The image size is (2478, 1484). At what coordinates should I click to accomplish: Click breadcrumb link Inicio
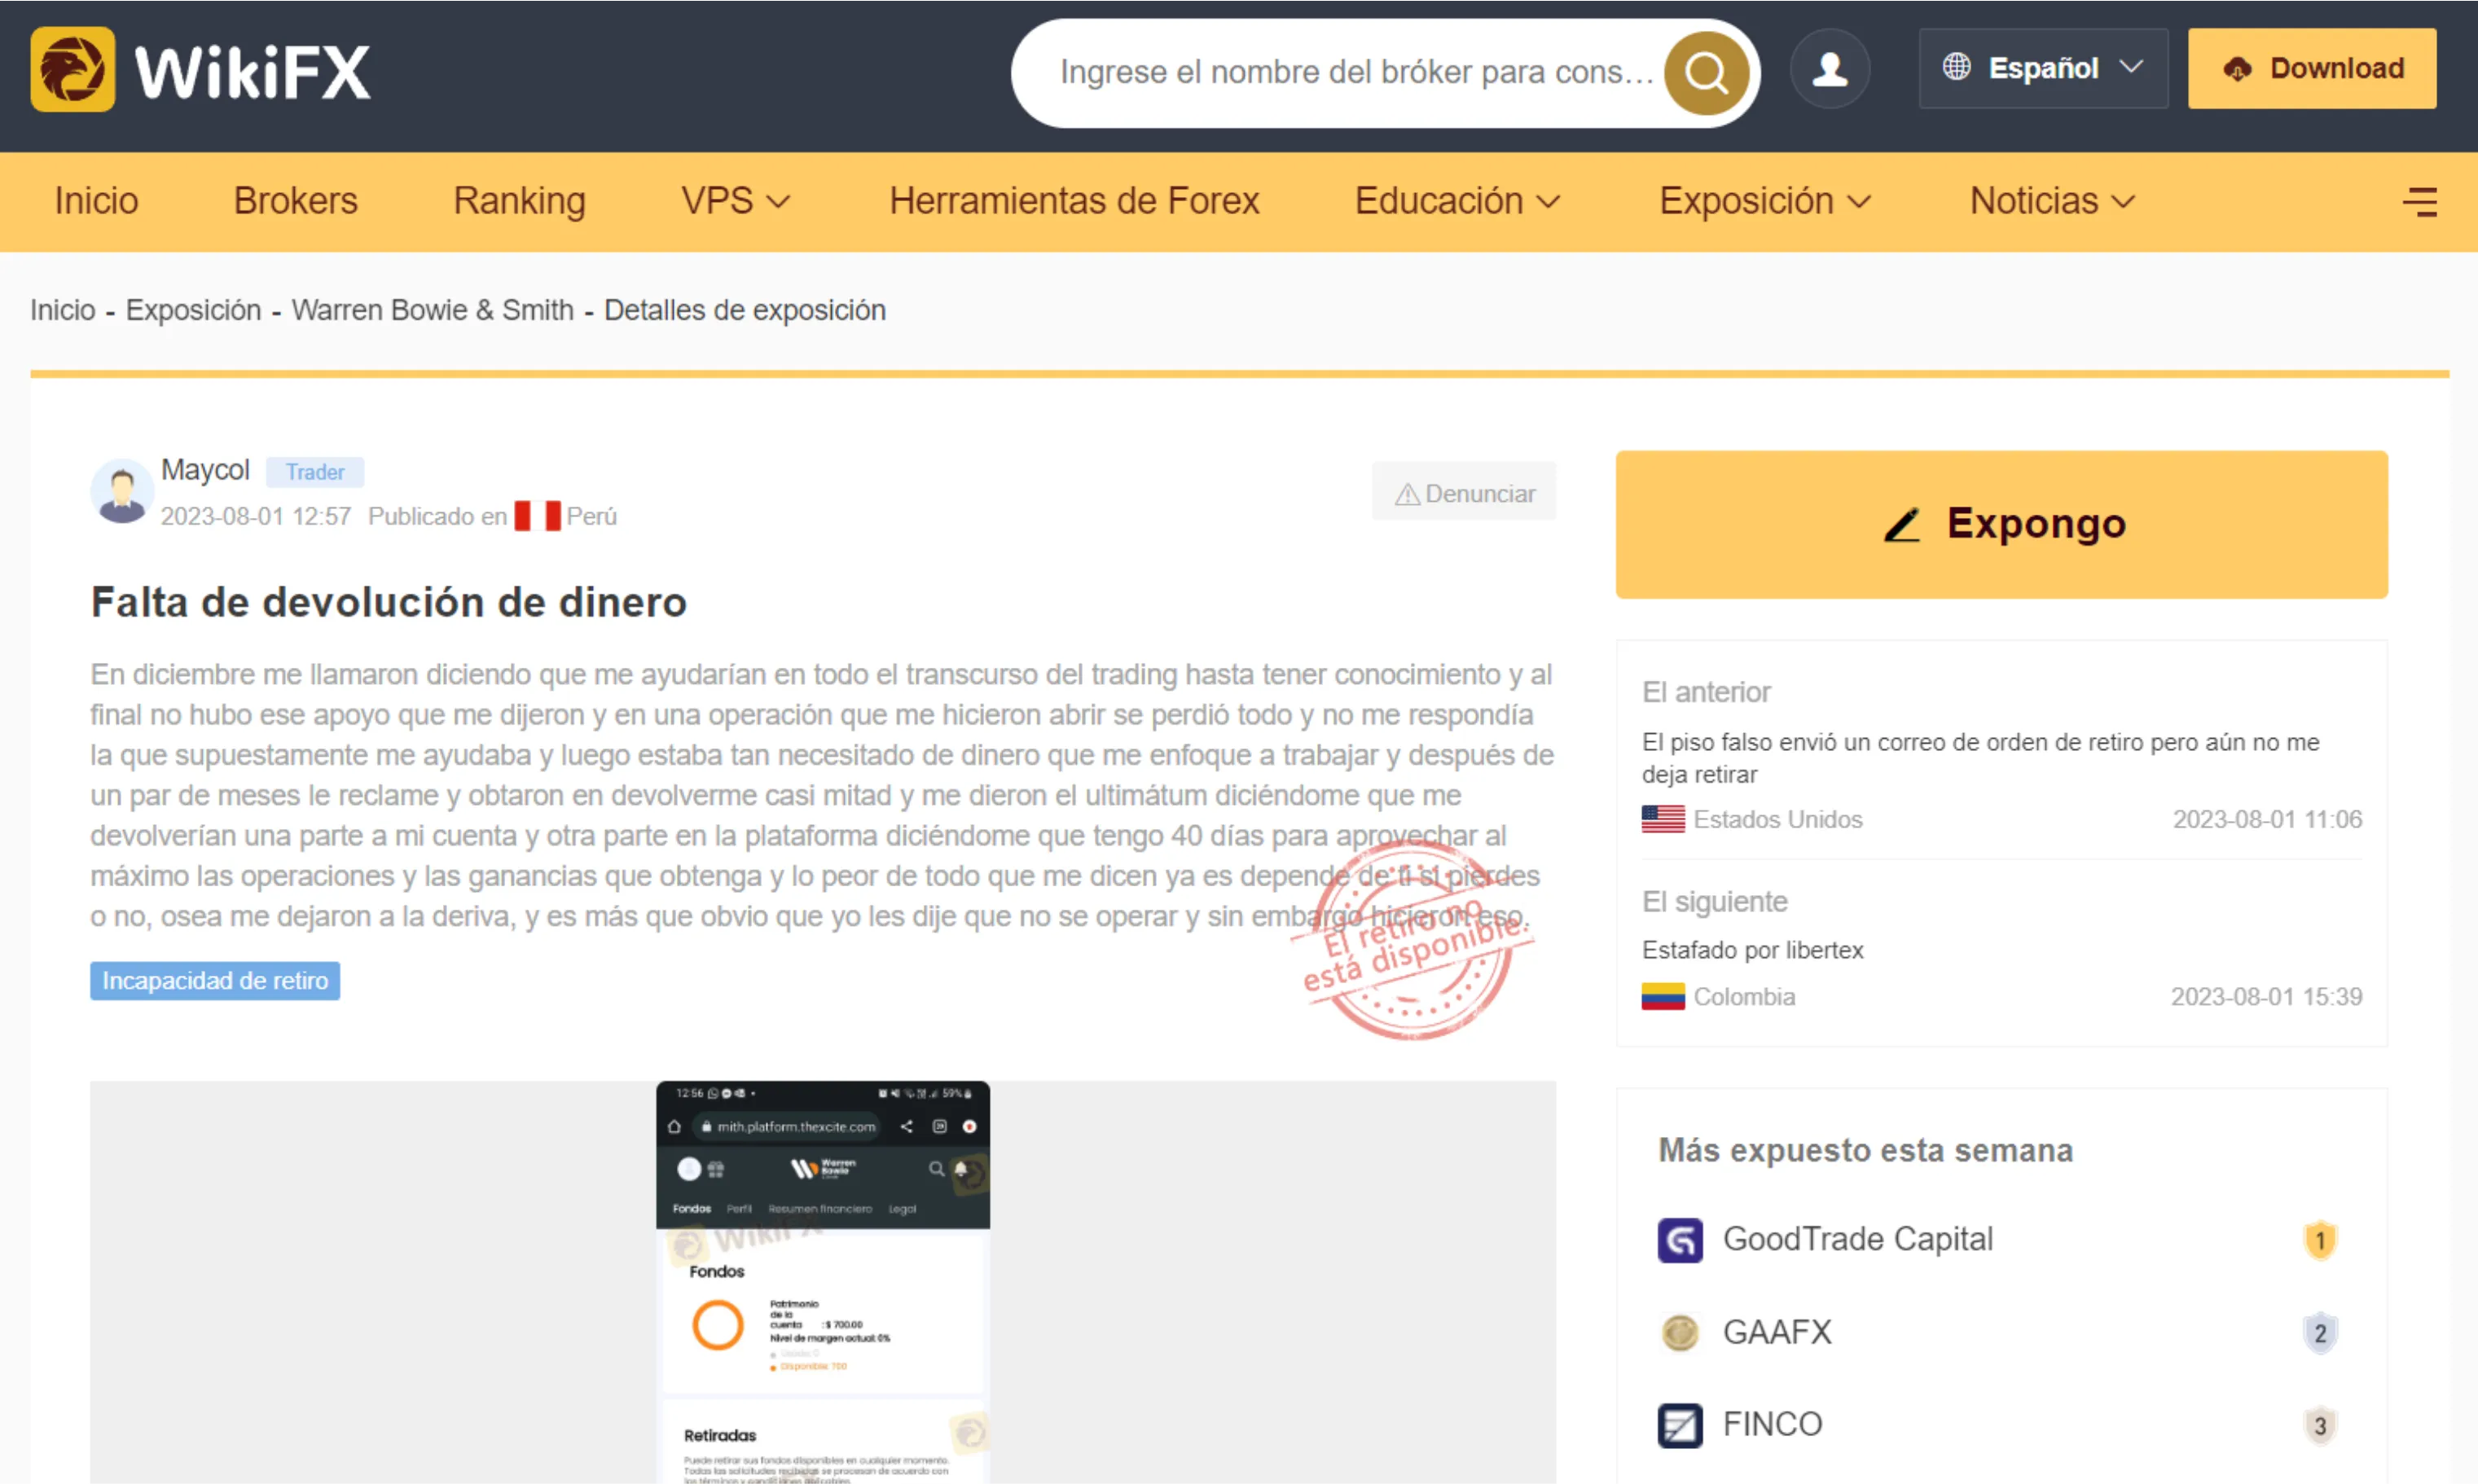tap(62, 310)
